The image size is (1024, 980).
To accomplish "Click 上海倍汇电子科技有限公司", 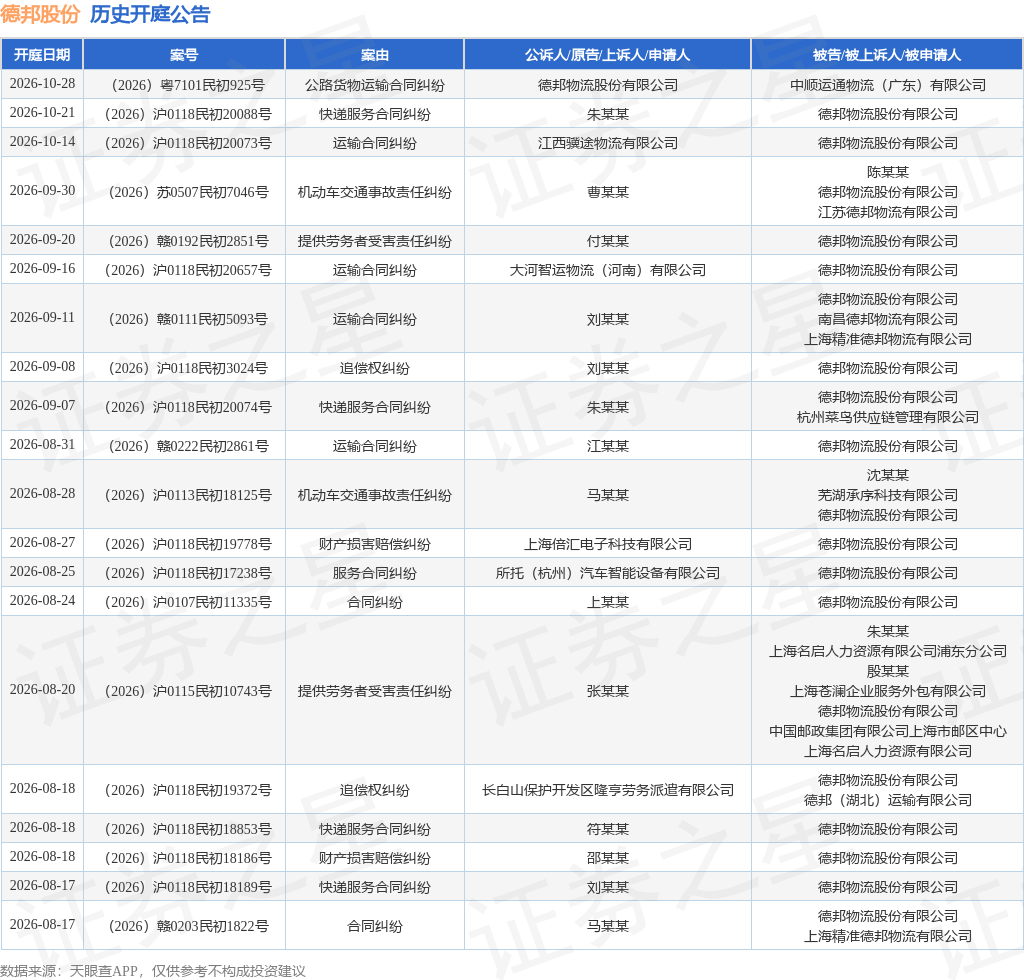I will tap(607, 544).
